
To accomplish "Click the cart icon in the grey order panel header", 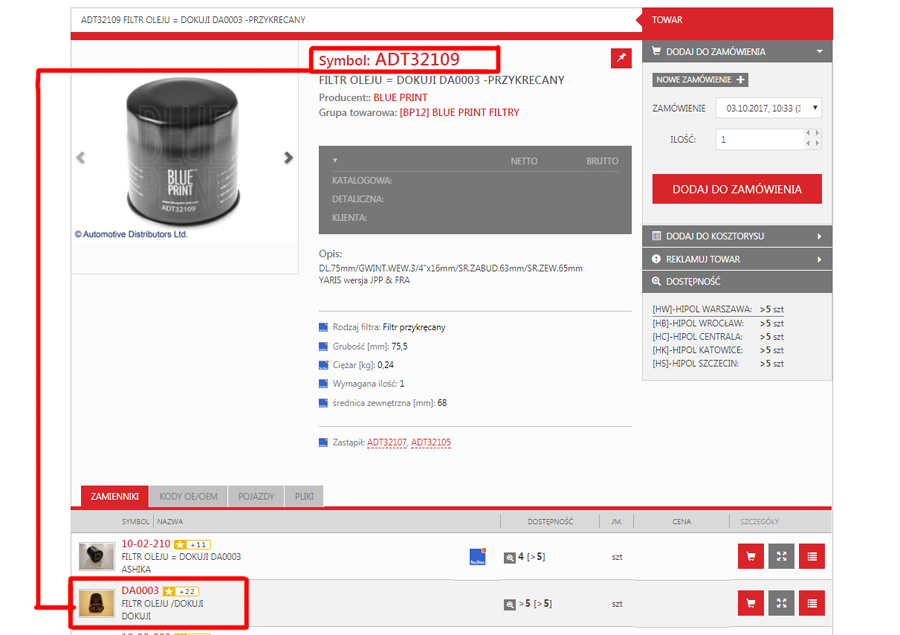I will [656, 51].
